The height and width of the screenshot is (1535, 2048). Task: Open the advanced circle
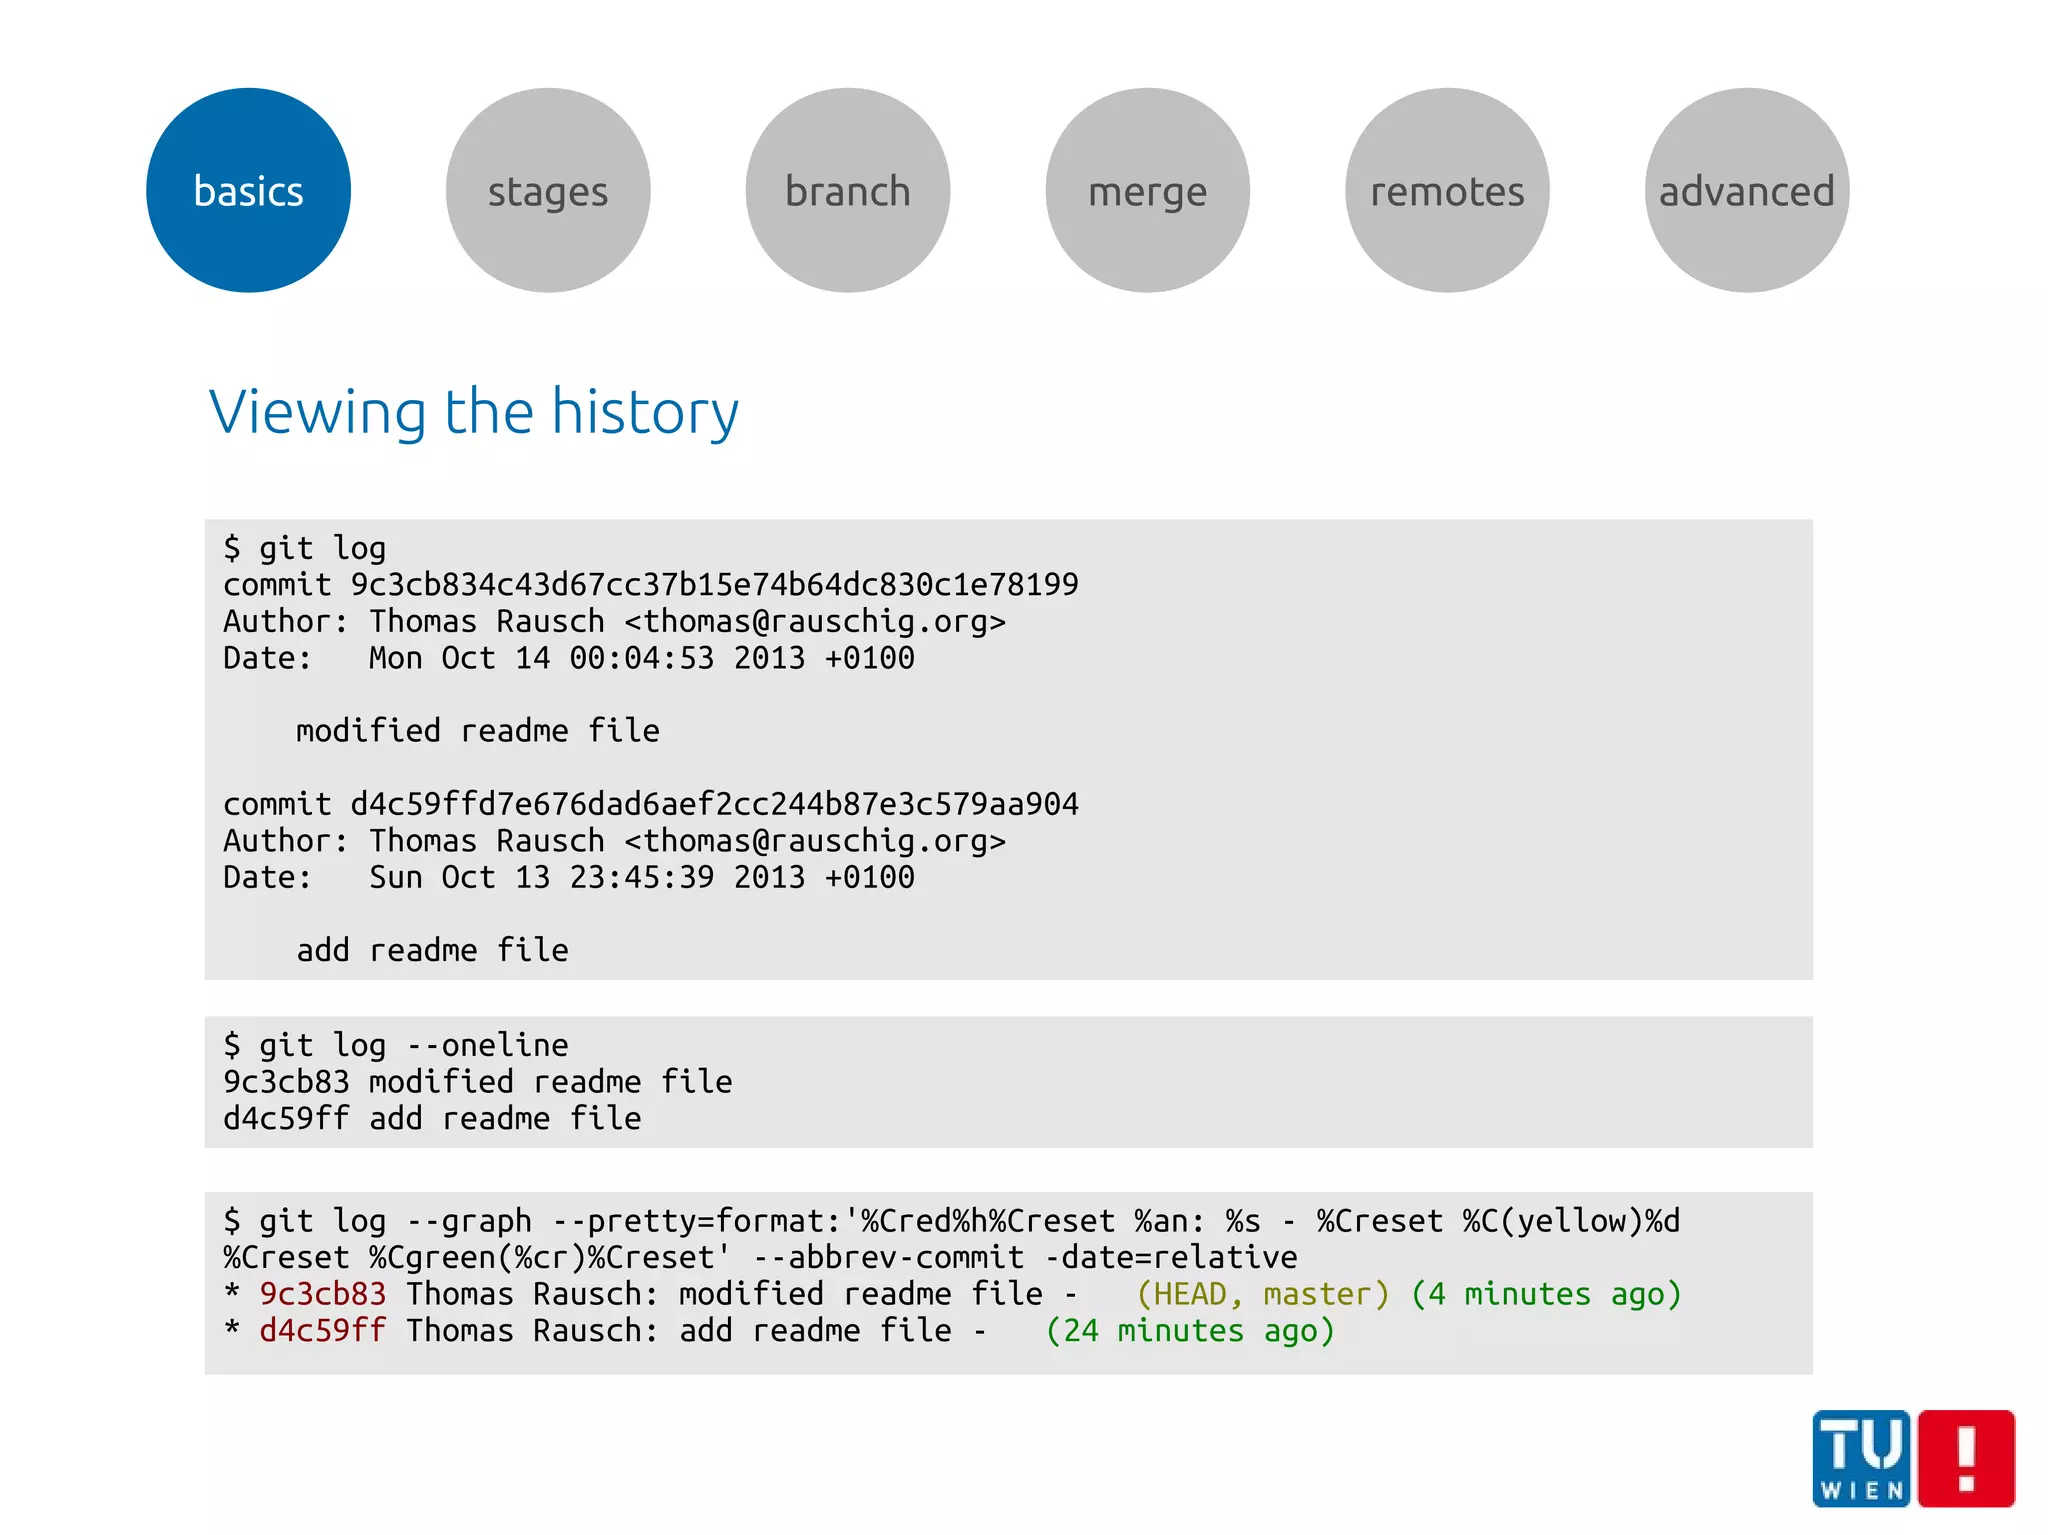coord(1746,190)
